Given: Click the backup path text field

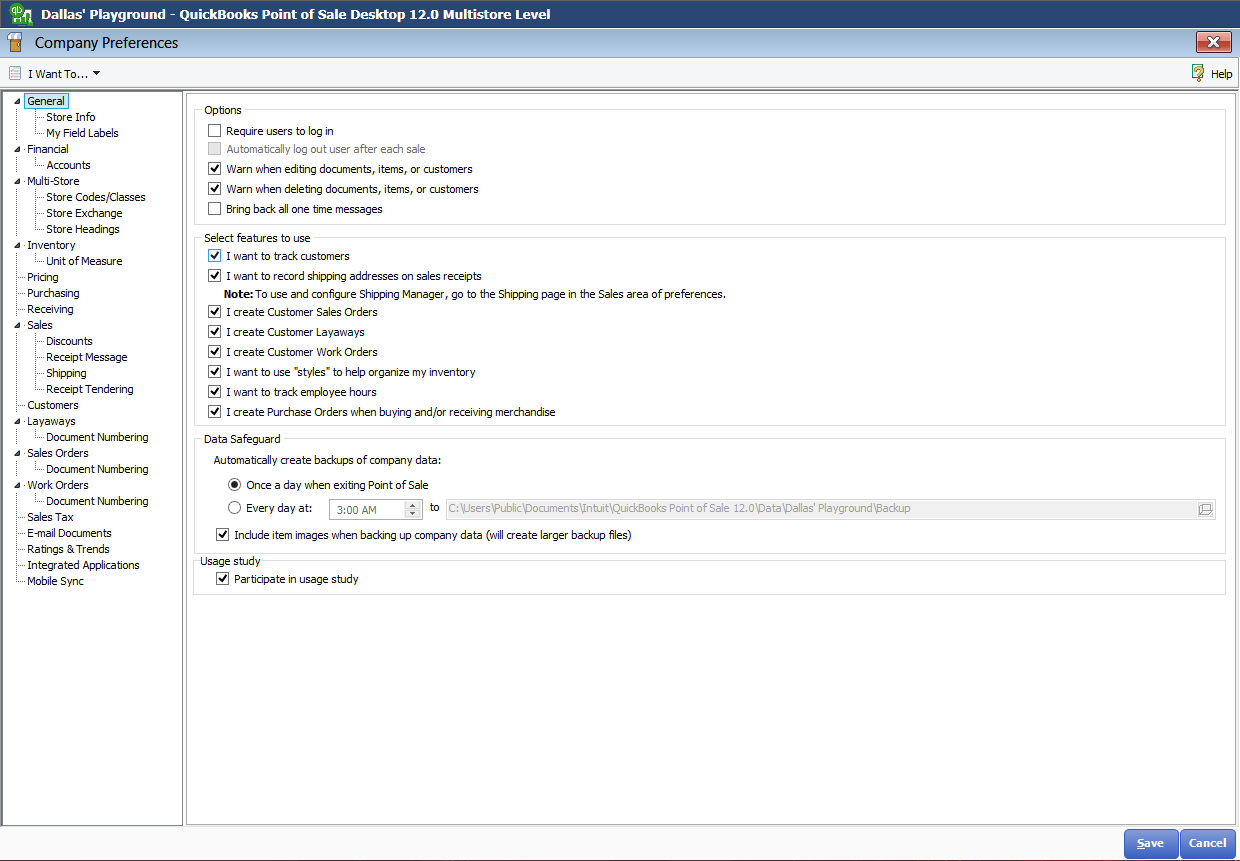Looking at the screenshot, I should [x=820, y=509].
